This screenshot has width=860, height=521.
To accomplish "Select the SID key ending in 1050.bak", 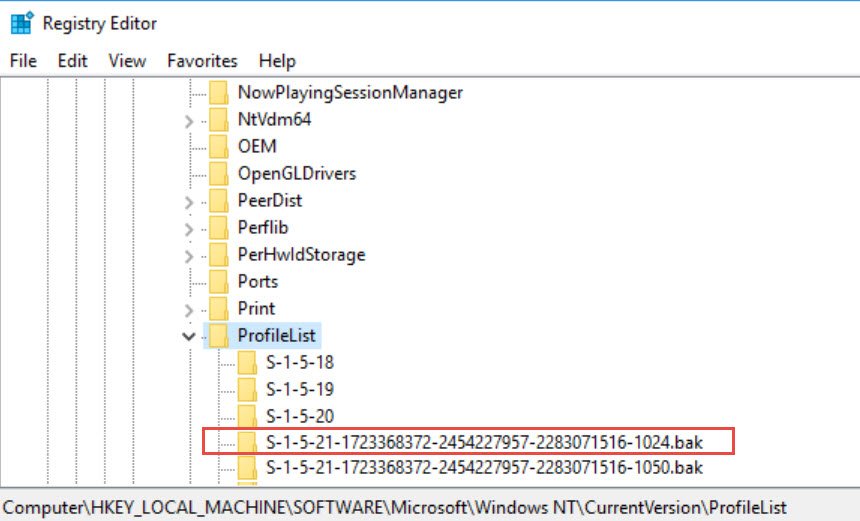I will [484, 468].
